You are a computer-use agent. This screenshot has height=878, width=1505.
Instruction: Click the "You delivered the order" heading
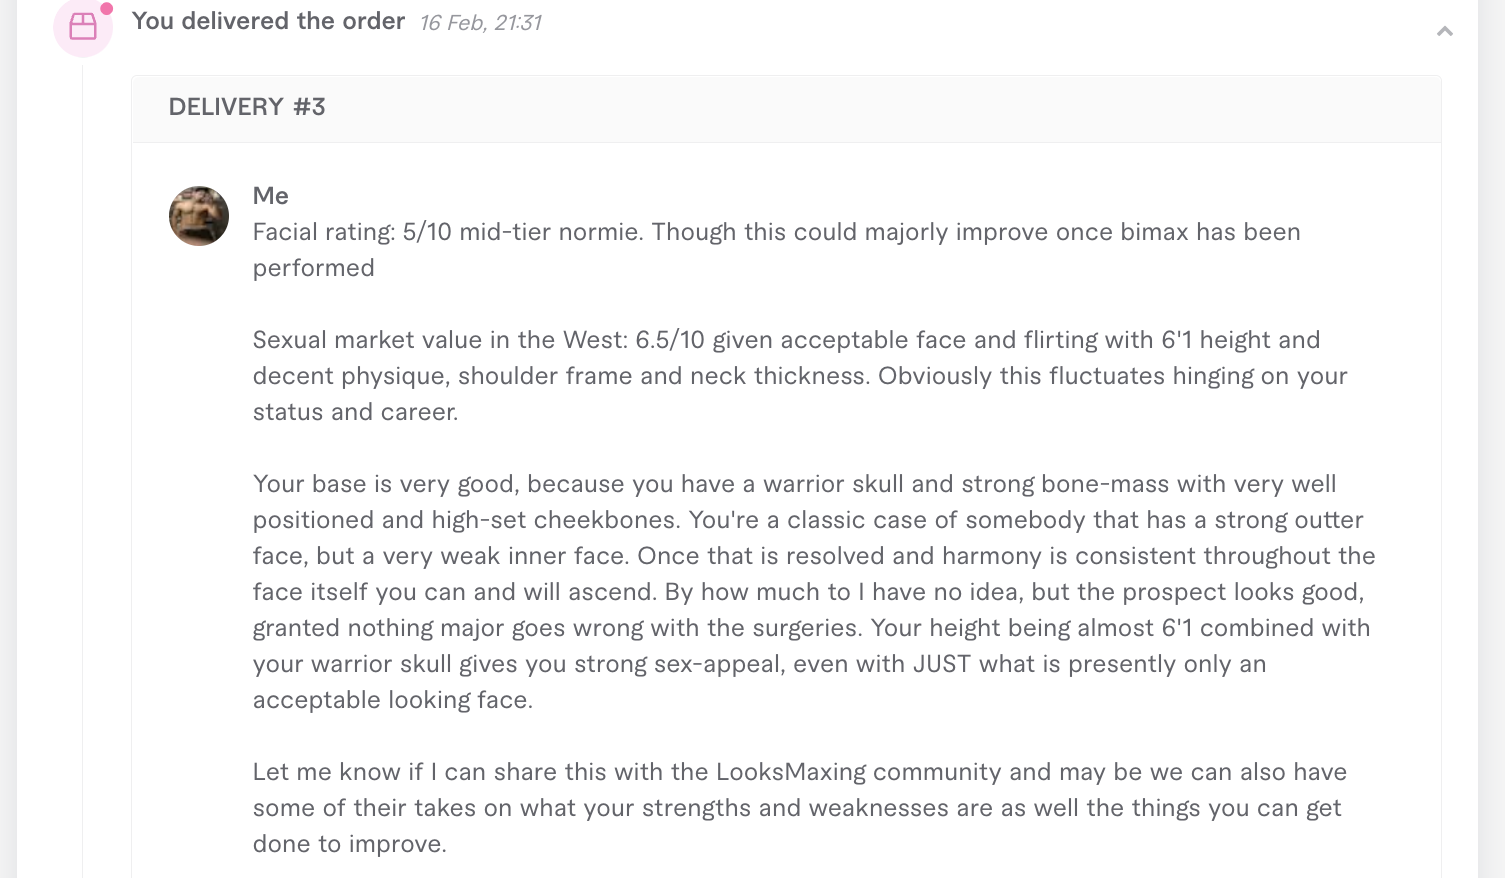268,21
